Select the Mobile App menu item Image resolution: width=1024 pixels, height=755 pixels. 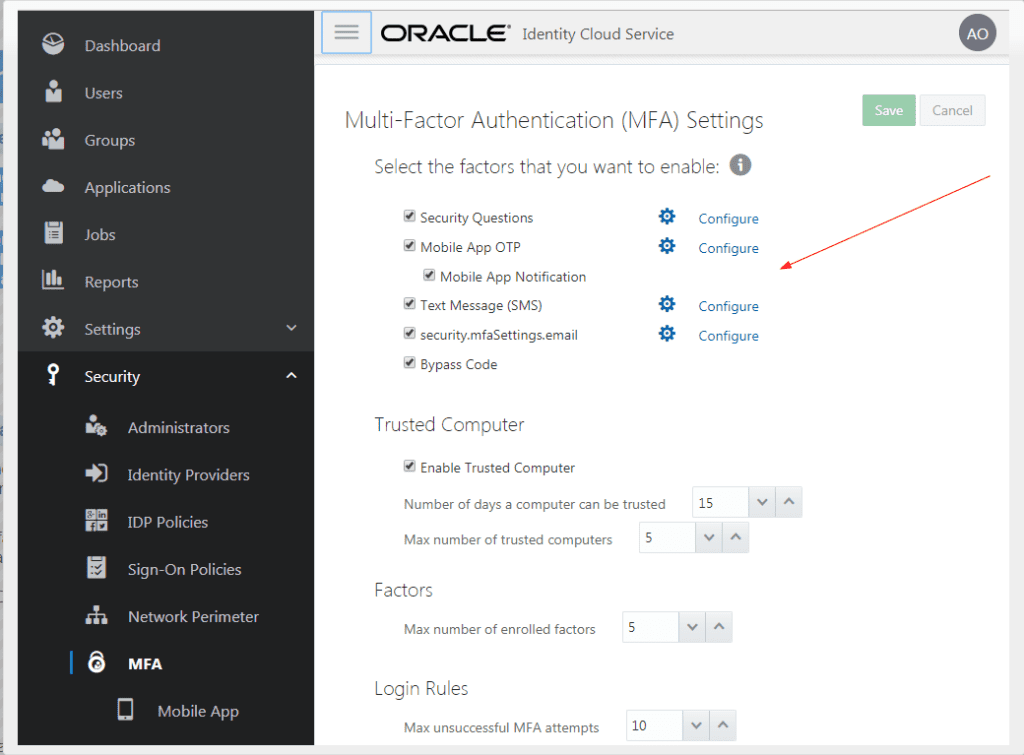pyautogui.click(x=197, y=710)
